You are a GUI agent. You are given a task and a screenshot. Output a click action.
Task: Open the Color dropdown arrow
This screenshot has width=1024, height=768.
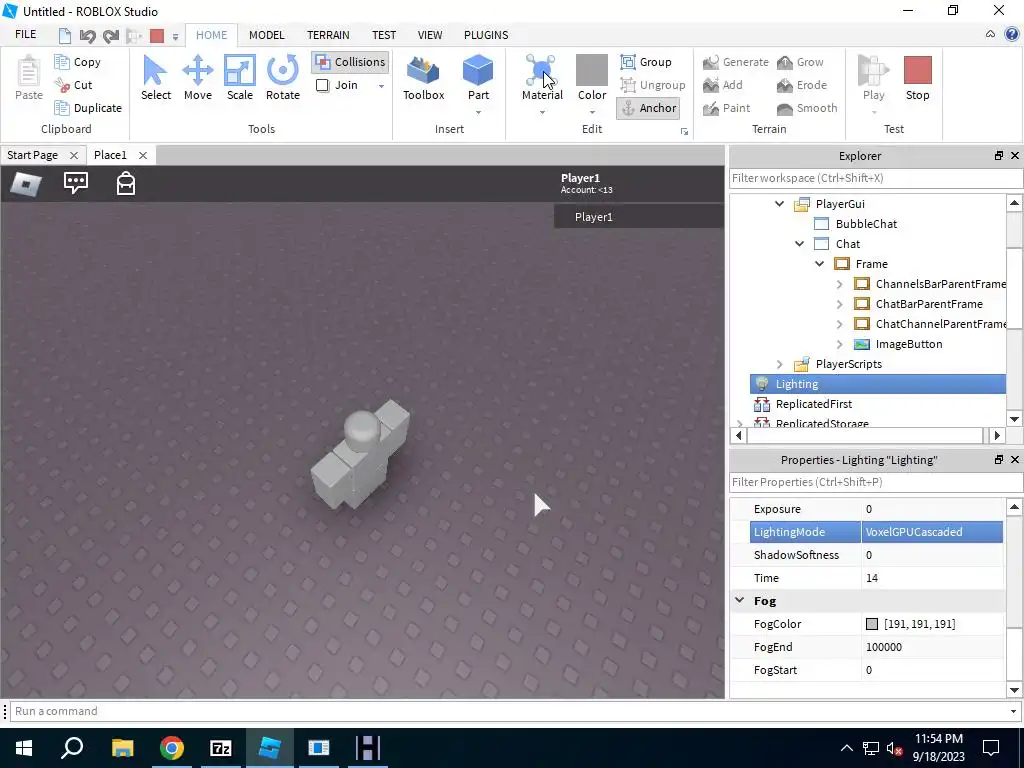592,112
